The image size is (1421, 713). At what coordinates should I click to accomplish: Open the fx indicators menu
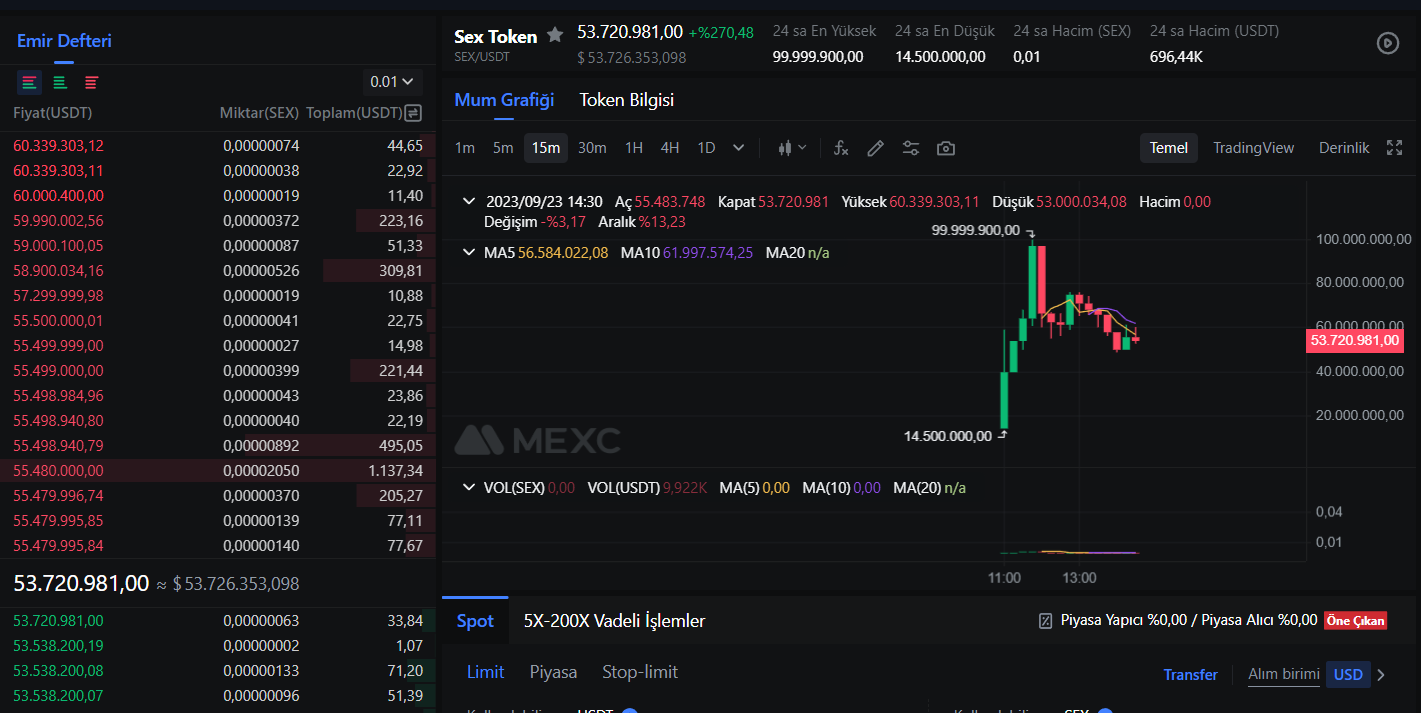(841, 148)
